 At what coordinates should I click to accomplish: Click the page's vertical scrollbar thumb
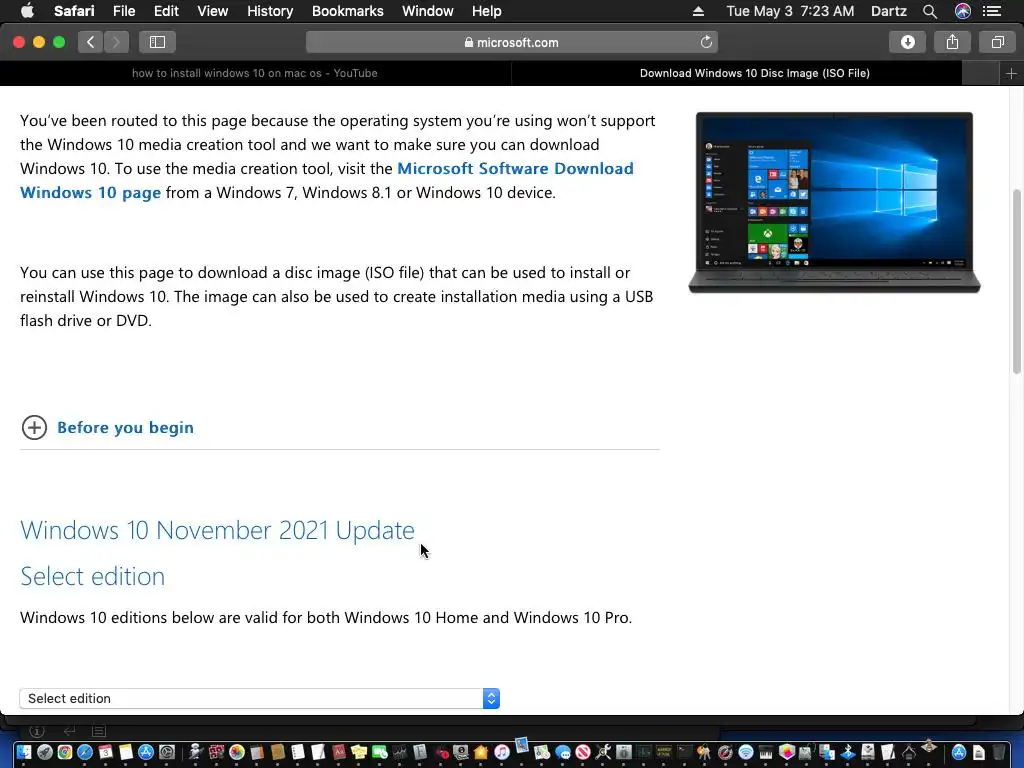coord(1016,281)
